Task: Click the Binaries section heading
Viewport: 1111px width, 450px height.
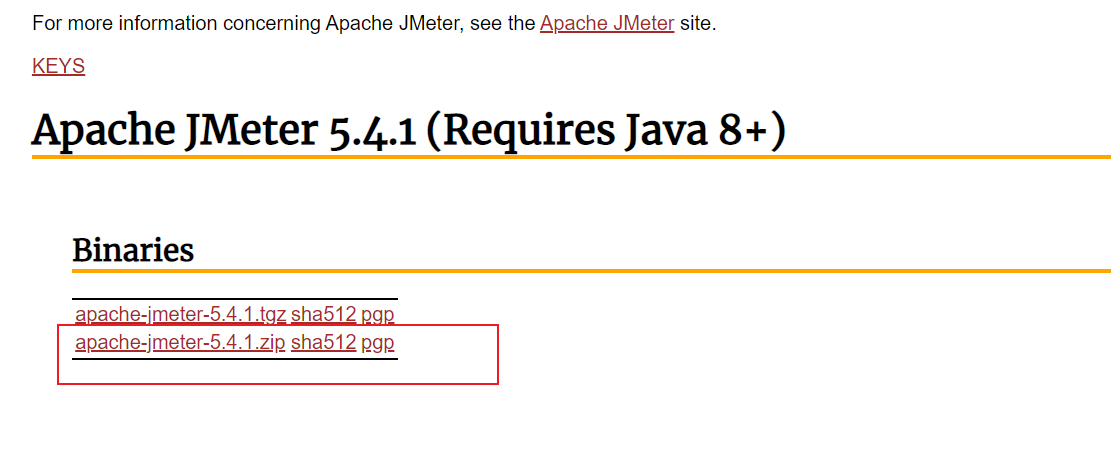Action: pyautogui.click(x=133, y=249)
